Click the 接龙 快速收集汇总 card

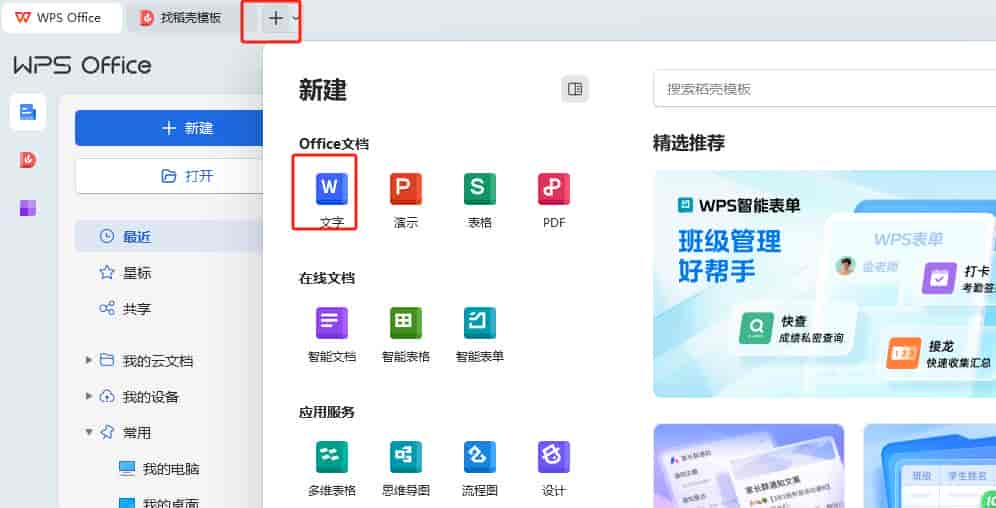939,354
